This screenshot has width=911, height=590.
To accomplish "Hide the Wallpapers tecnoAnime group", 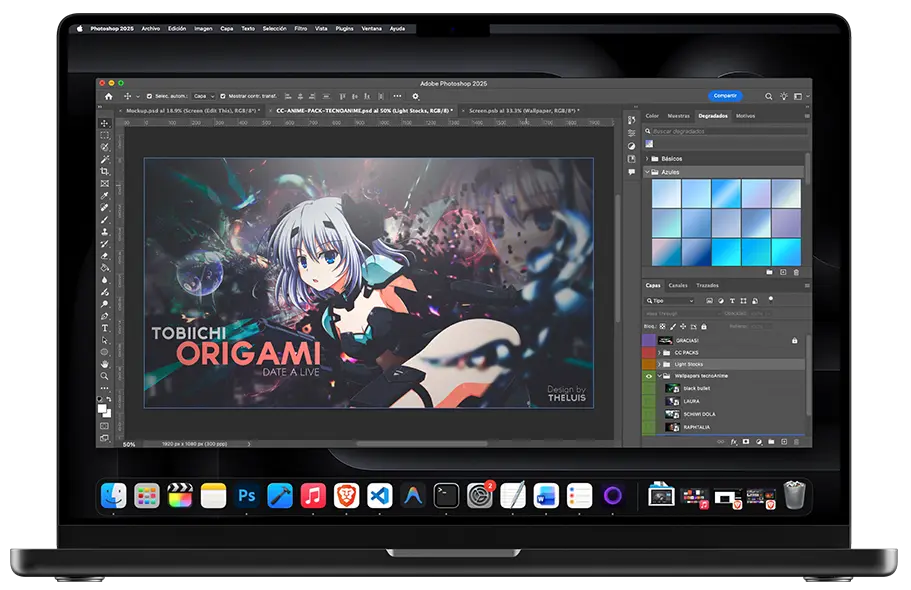I will coord(648,376).
